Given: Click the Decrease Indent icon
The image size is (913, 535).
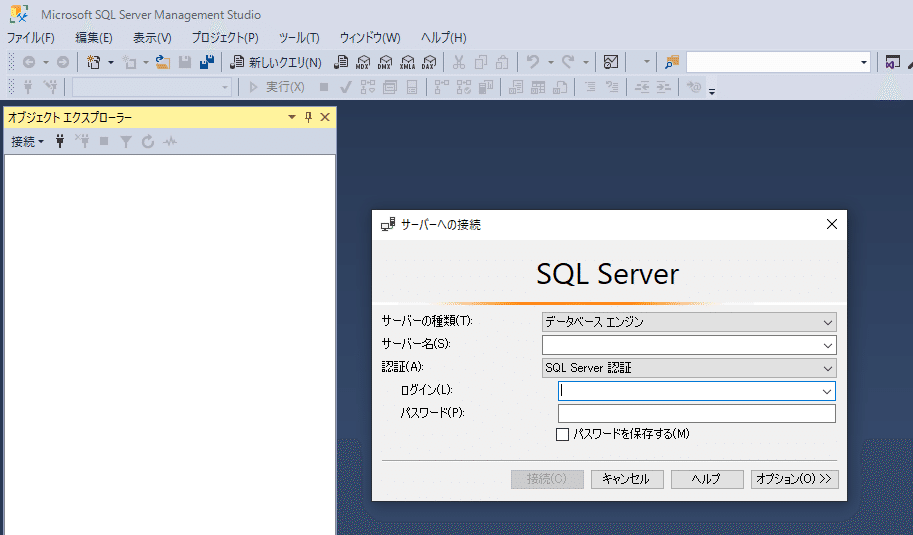Looking at the screenshot, I should coord(642,87).
